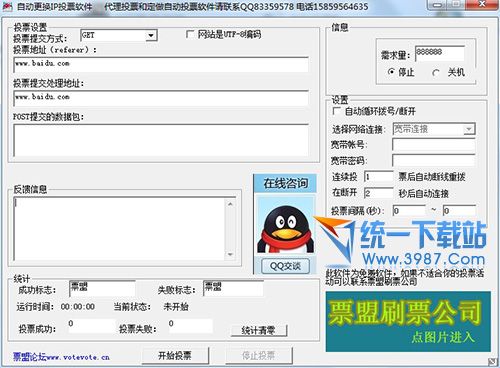
Task: Select the 关机 radio button
Action: coord(435,72)
